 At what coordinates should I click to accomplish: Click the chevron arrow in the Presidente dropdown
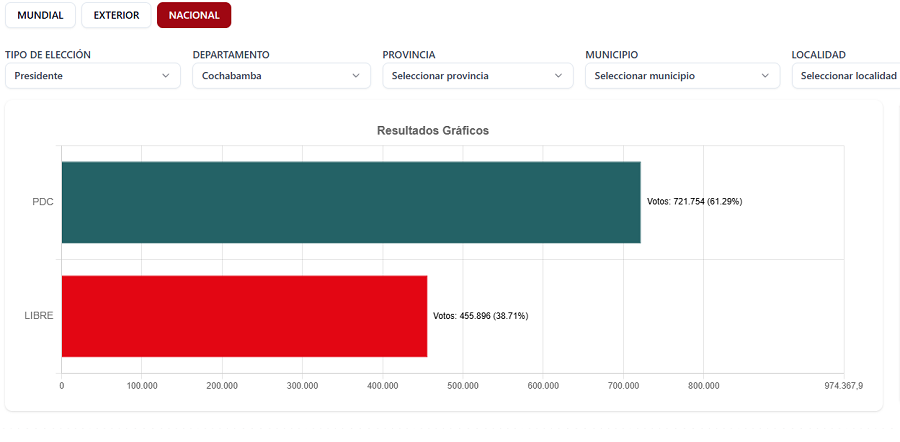coord(166,76)
